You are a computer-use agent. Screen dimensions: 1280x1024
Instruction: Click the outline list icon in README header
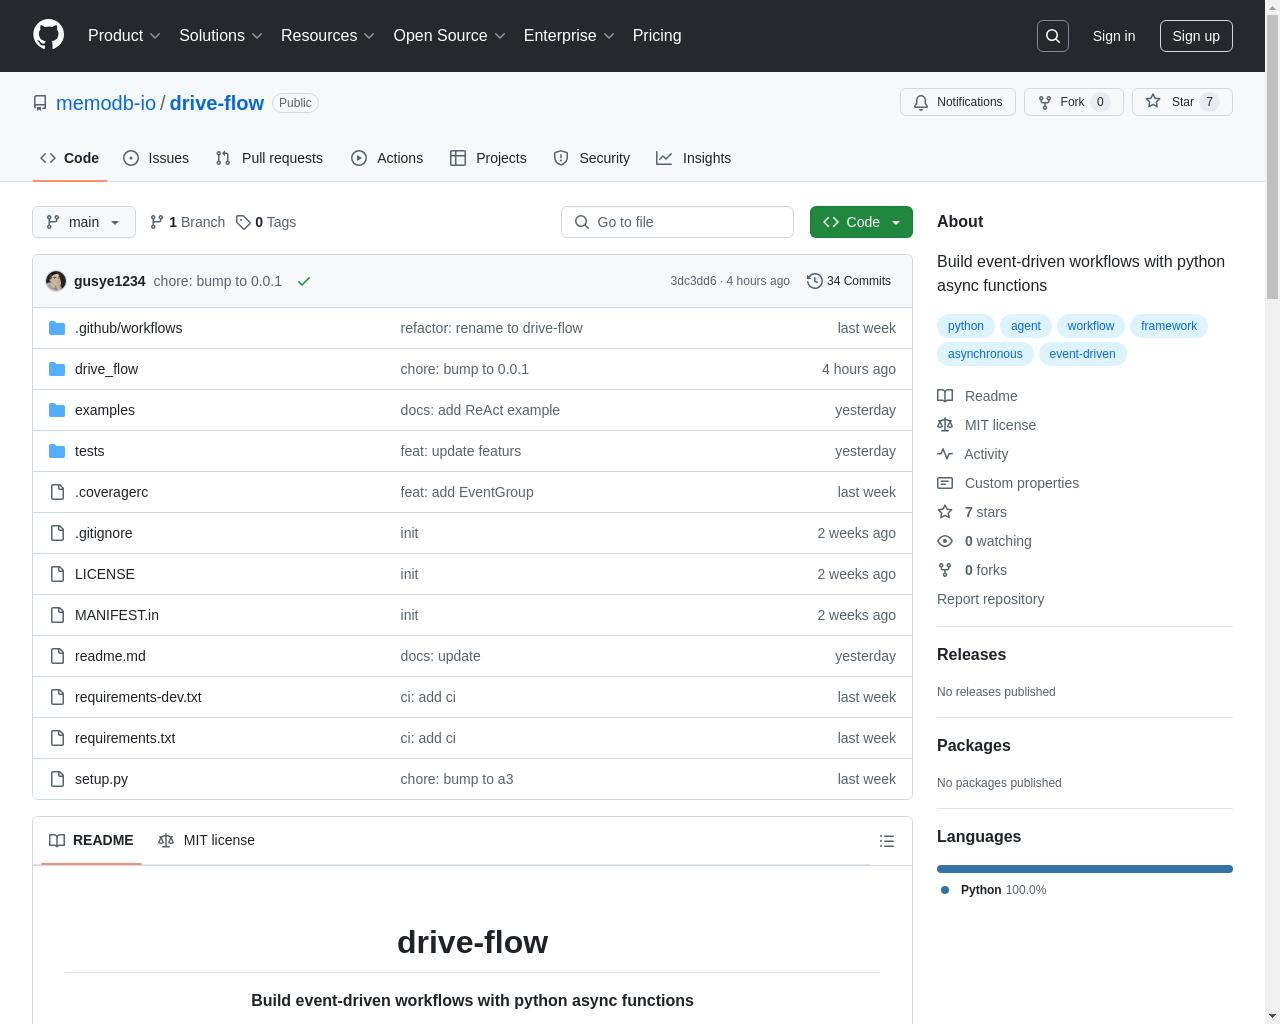887,841
